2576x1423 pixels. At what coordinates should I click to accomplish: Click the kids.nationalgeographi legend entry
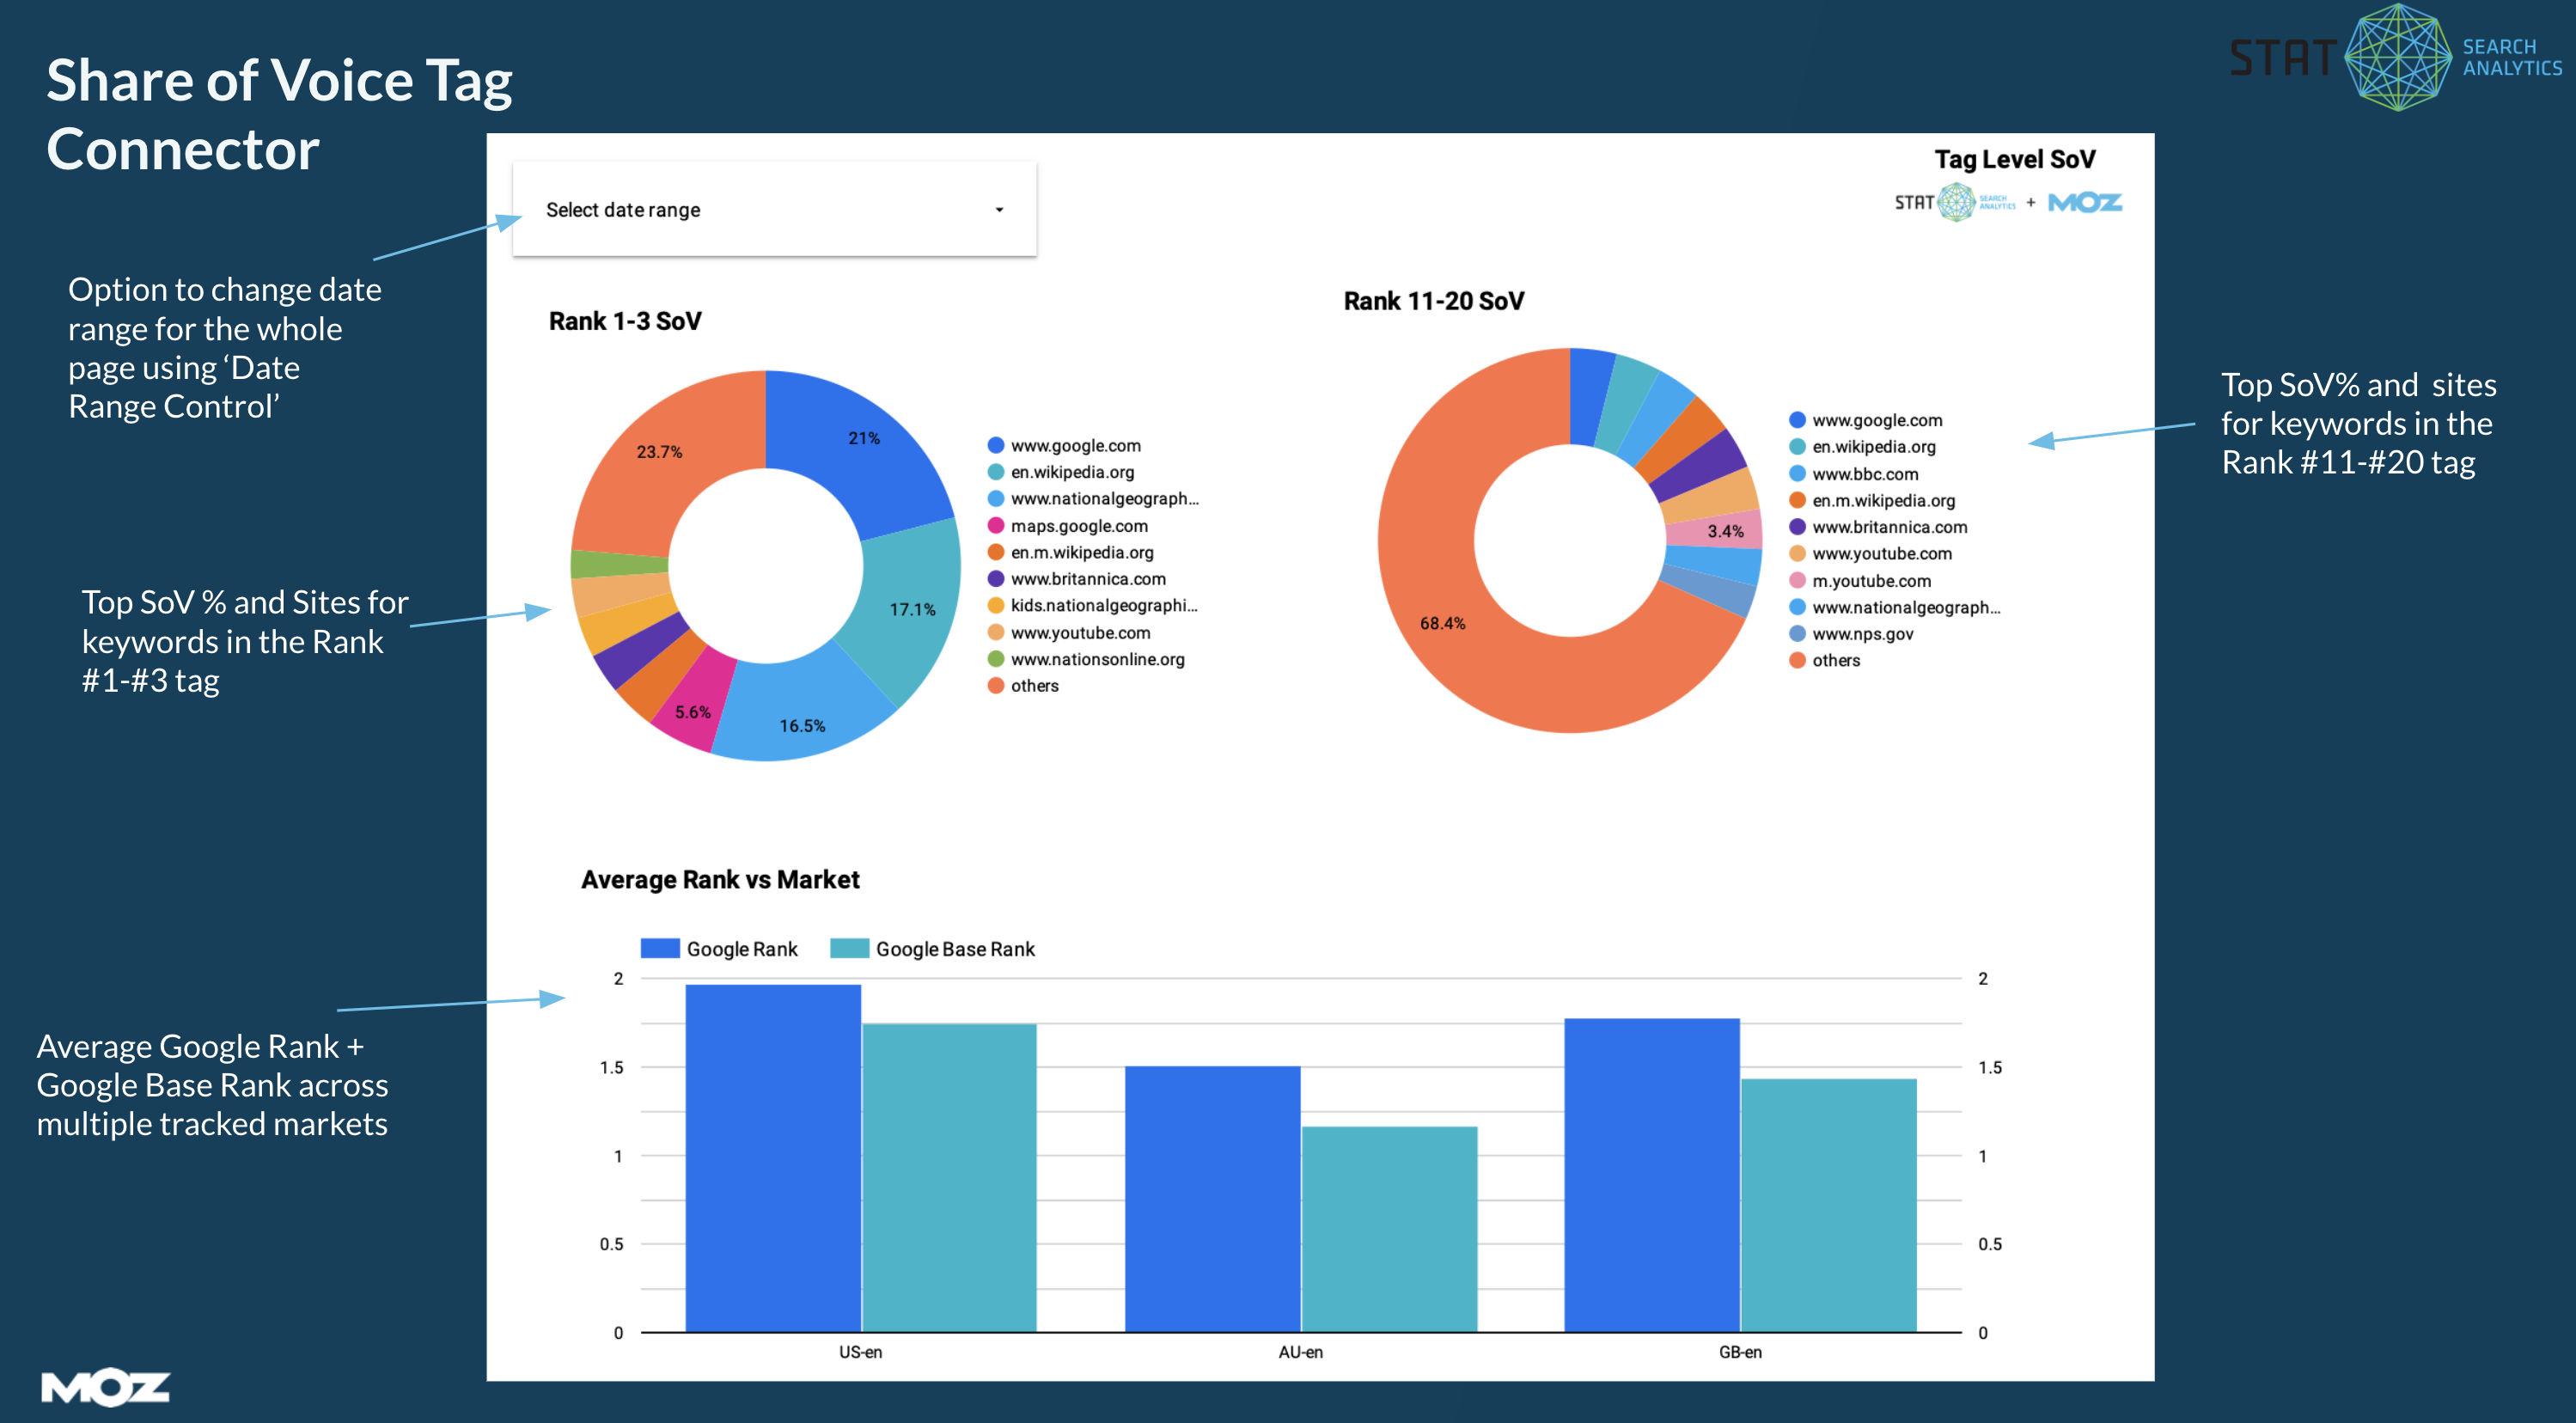(x=1103, y=605)
